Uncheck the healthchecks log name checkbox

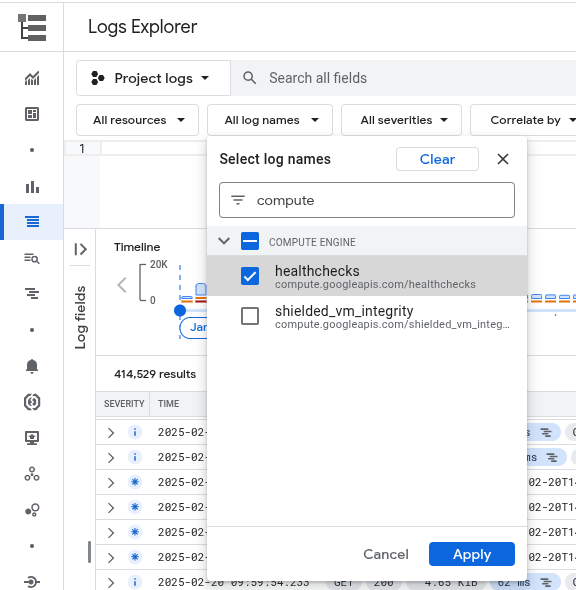point(250,276)
